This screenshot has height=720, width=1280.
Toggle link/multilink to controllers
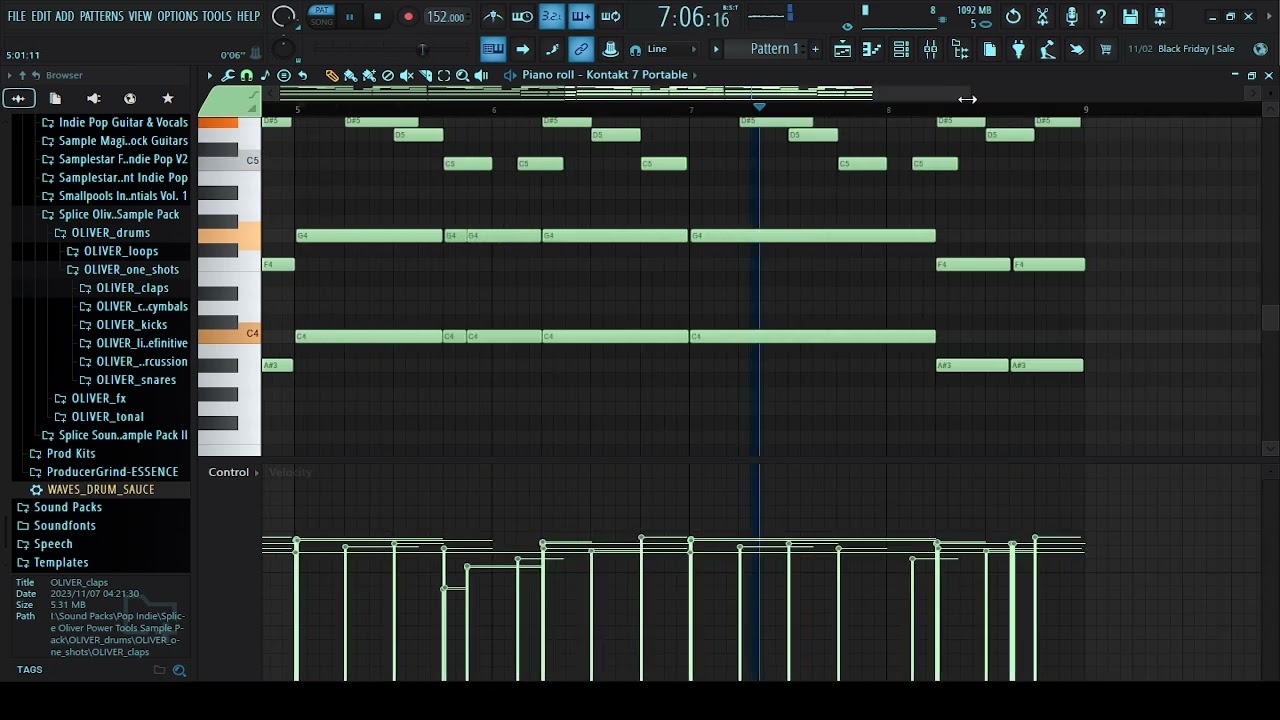tap(581, 49)
